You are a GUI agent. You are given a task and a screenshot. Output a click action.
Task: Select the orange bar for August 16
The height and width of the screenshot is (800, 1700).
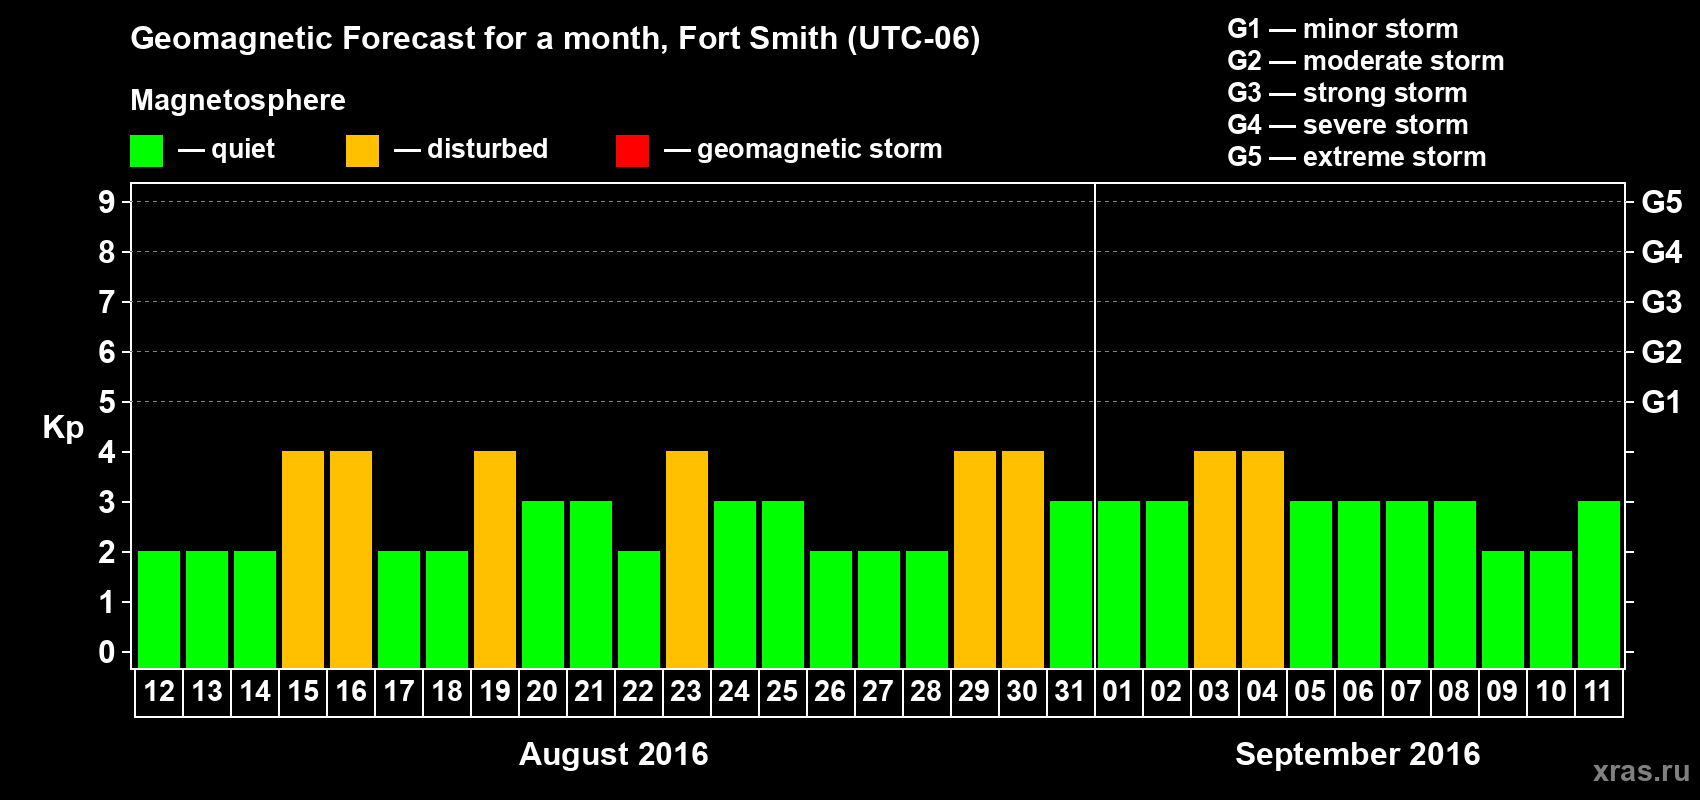pos(351,559)
